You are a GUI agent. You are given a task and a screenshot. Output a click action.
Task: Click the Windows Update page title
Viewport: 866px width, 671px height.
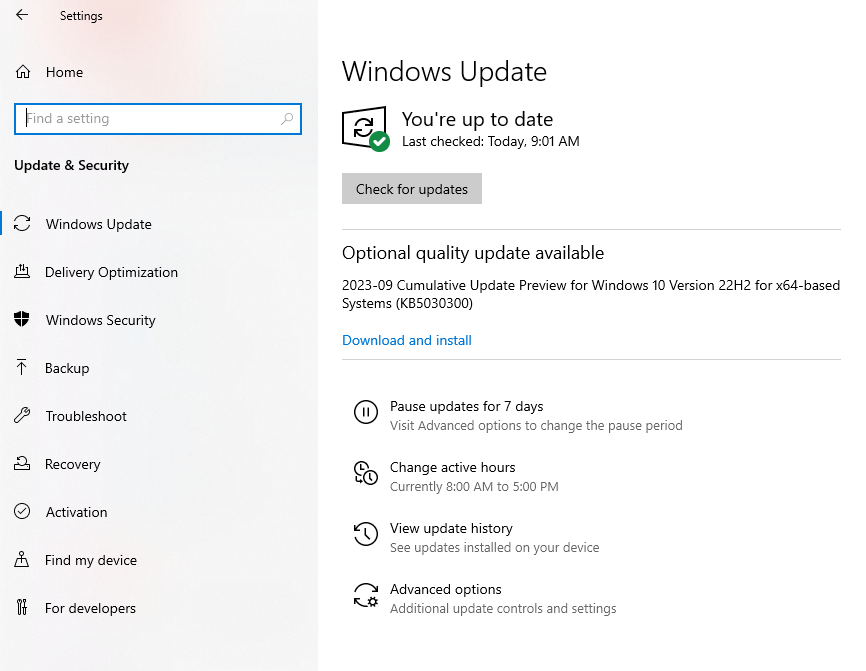click(444, 72)
